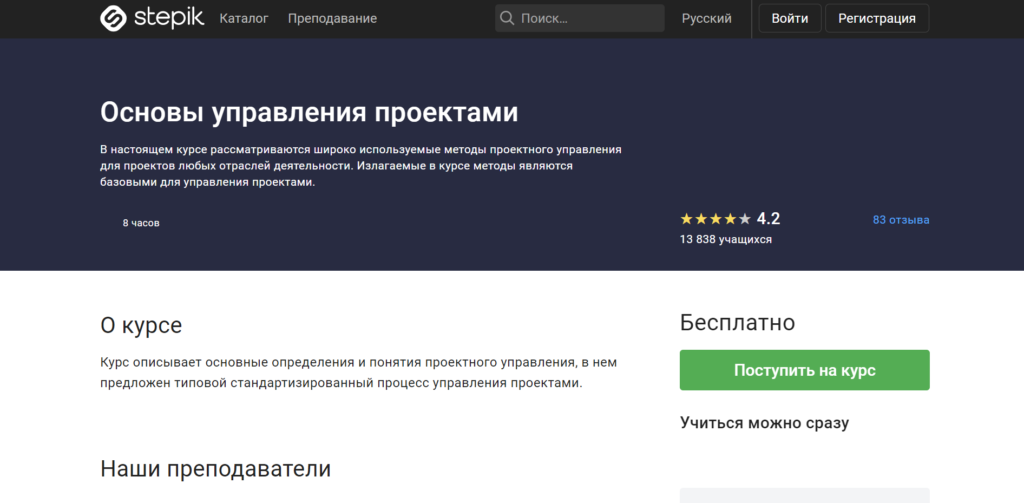Go to the Преподавание section
The height and width of the screenshot is (503, 1024).
pos(332,18)
